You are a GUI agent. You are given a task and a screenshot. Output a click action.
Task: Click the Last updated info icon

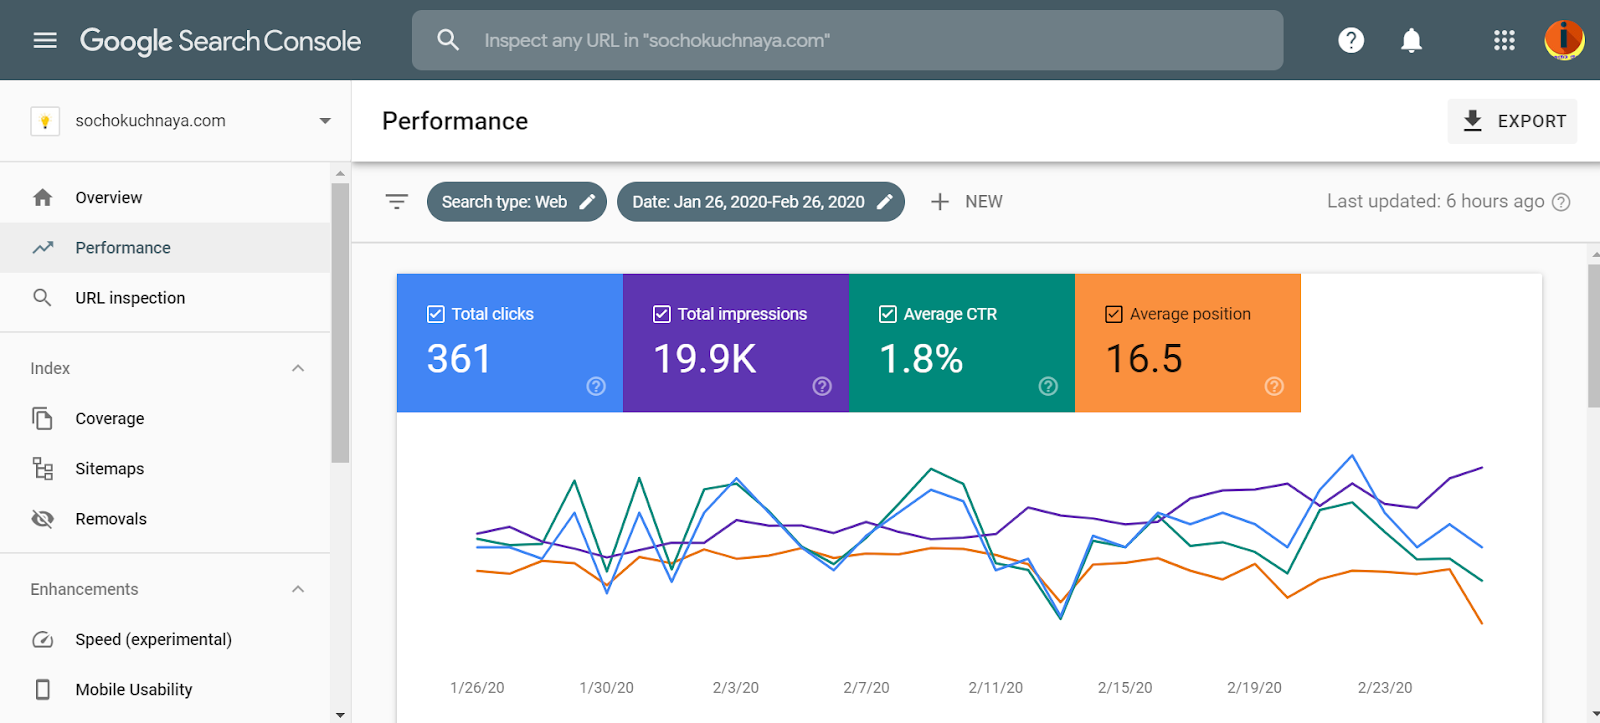click(1561, 202)
